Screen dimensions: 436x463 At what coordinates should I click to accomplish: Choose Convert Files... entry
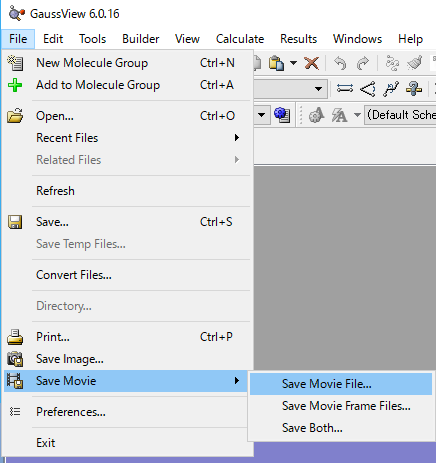[127, 275]
